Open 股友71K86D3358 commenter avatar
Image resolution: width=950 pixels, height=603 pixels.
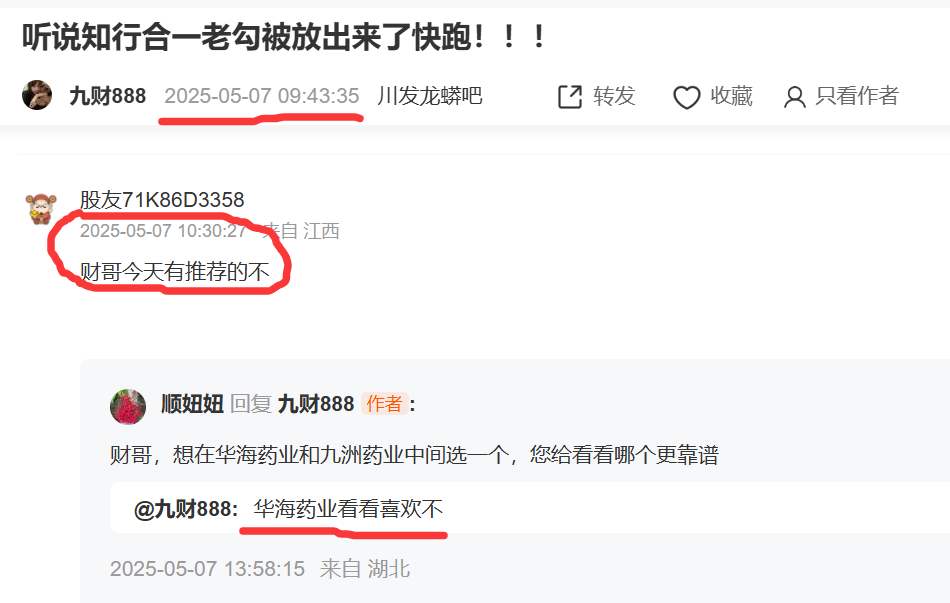click(x=41, y=208)
